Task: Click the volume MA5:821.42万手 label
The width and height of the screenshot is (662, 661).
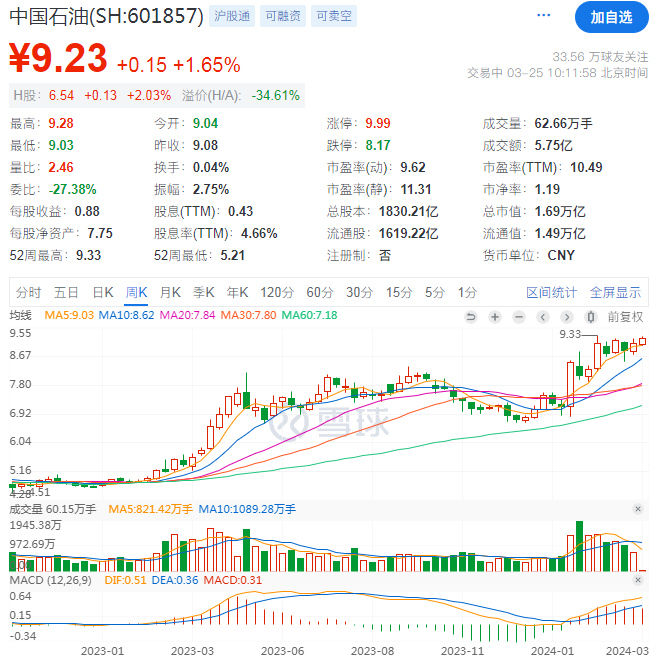Action: (x=151, y=509)
